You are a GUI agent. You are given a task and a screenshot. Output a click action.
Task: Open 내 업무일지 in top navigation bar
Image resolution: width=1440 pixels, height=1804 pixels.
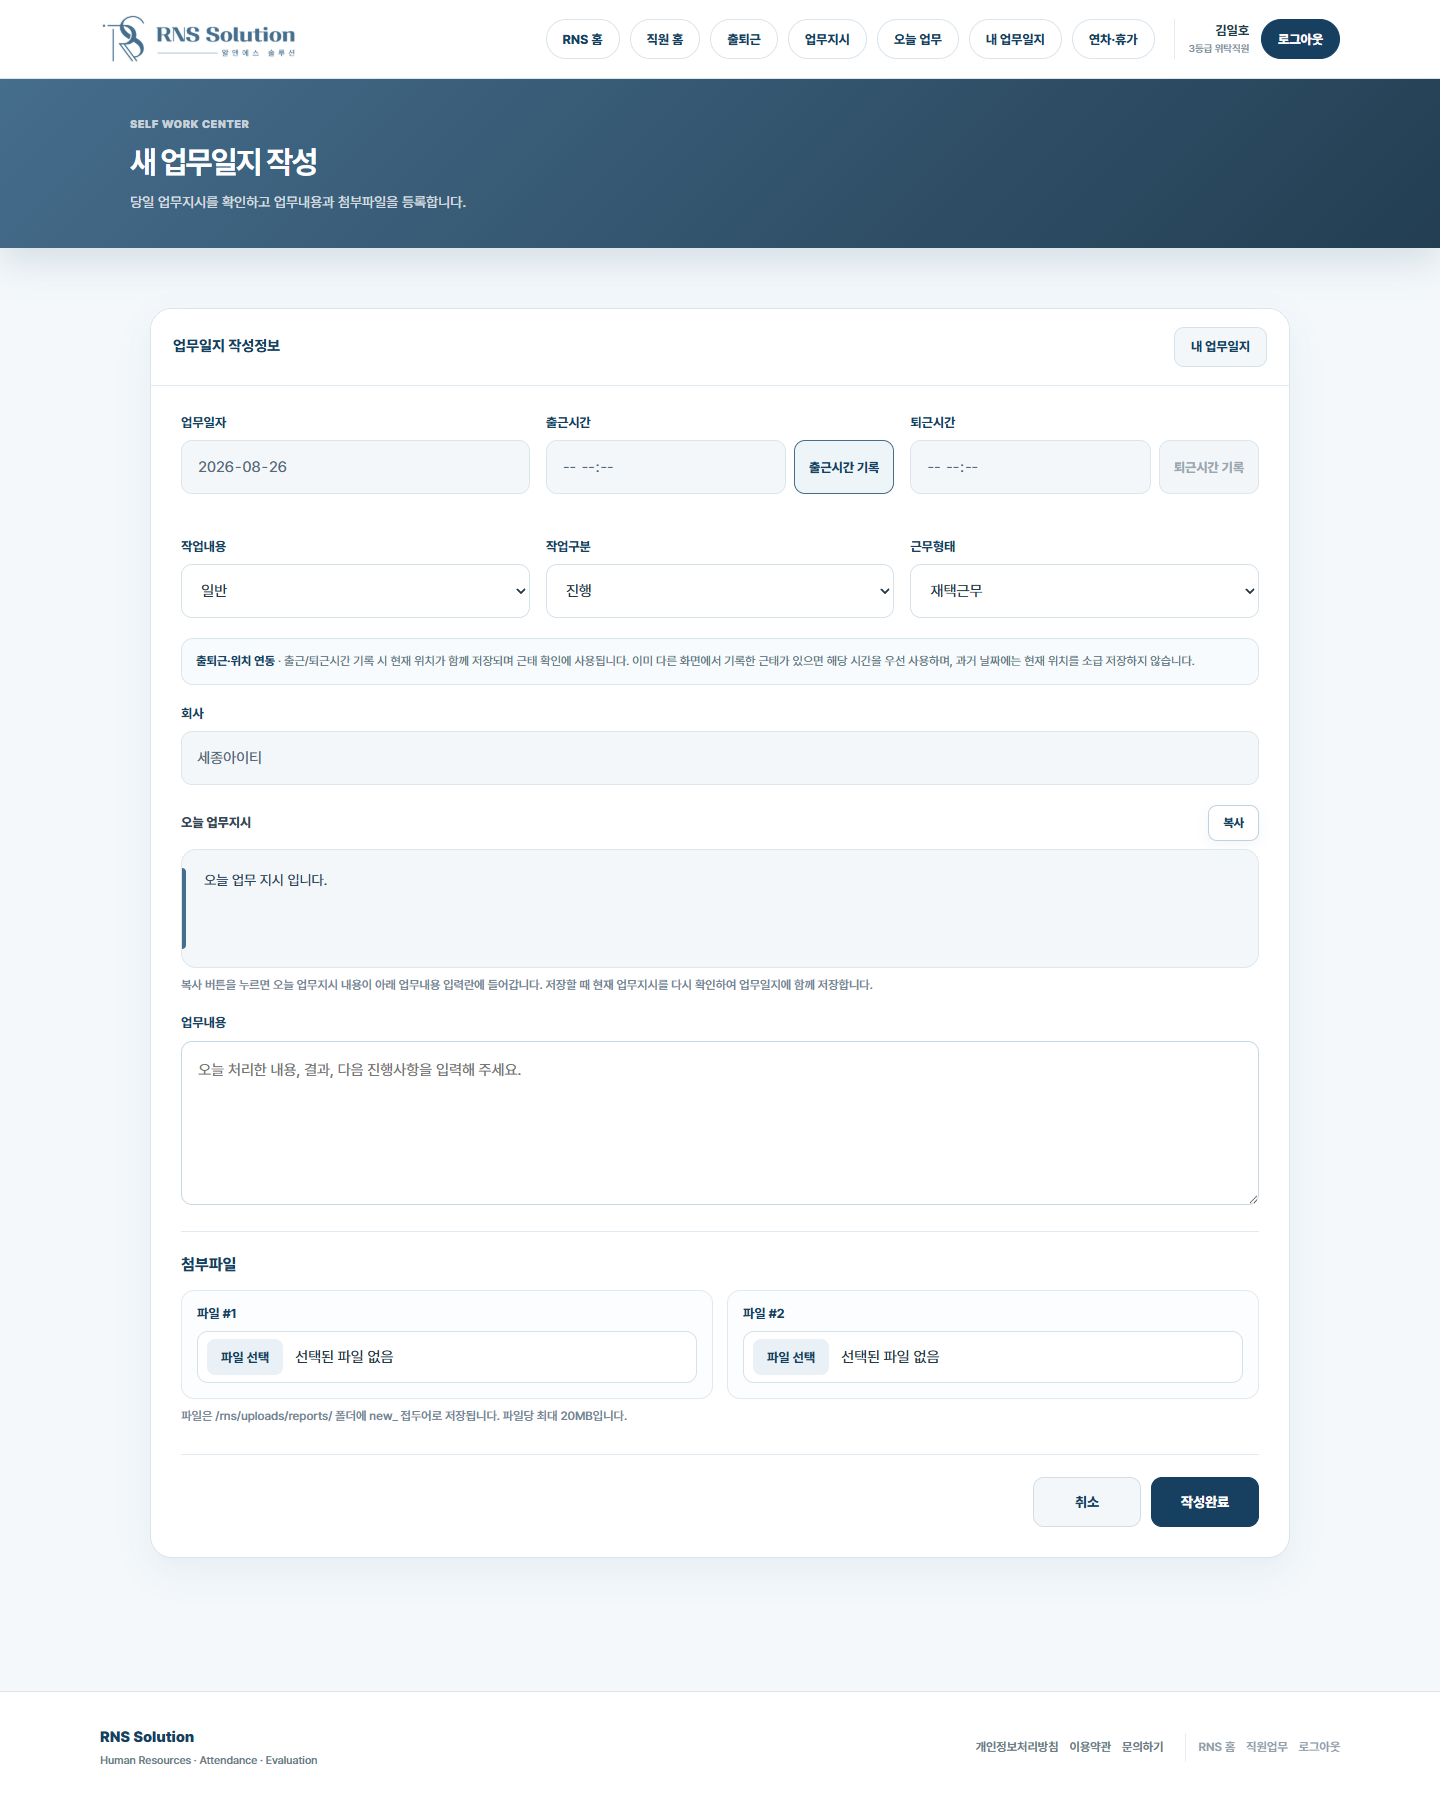(x=1015, y=39)
